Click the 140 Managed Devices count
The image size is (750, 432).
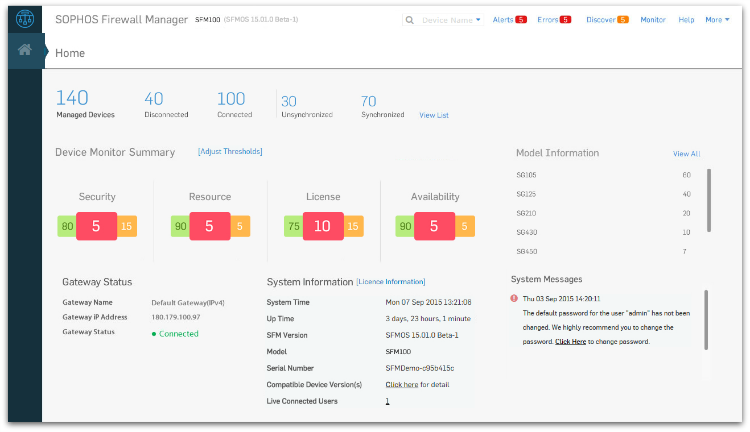72,98
